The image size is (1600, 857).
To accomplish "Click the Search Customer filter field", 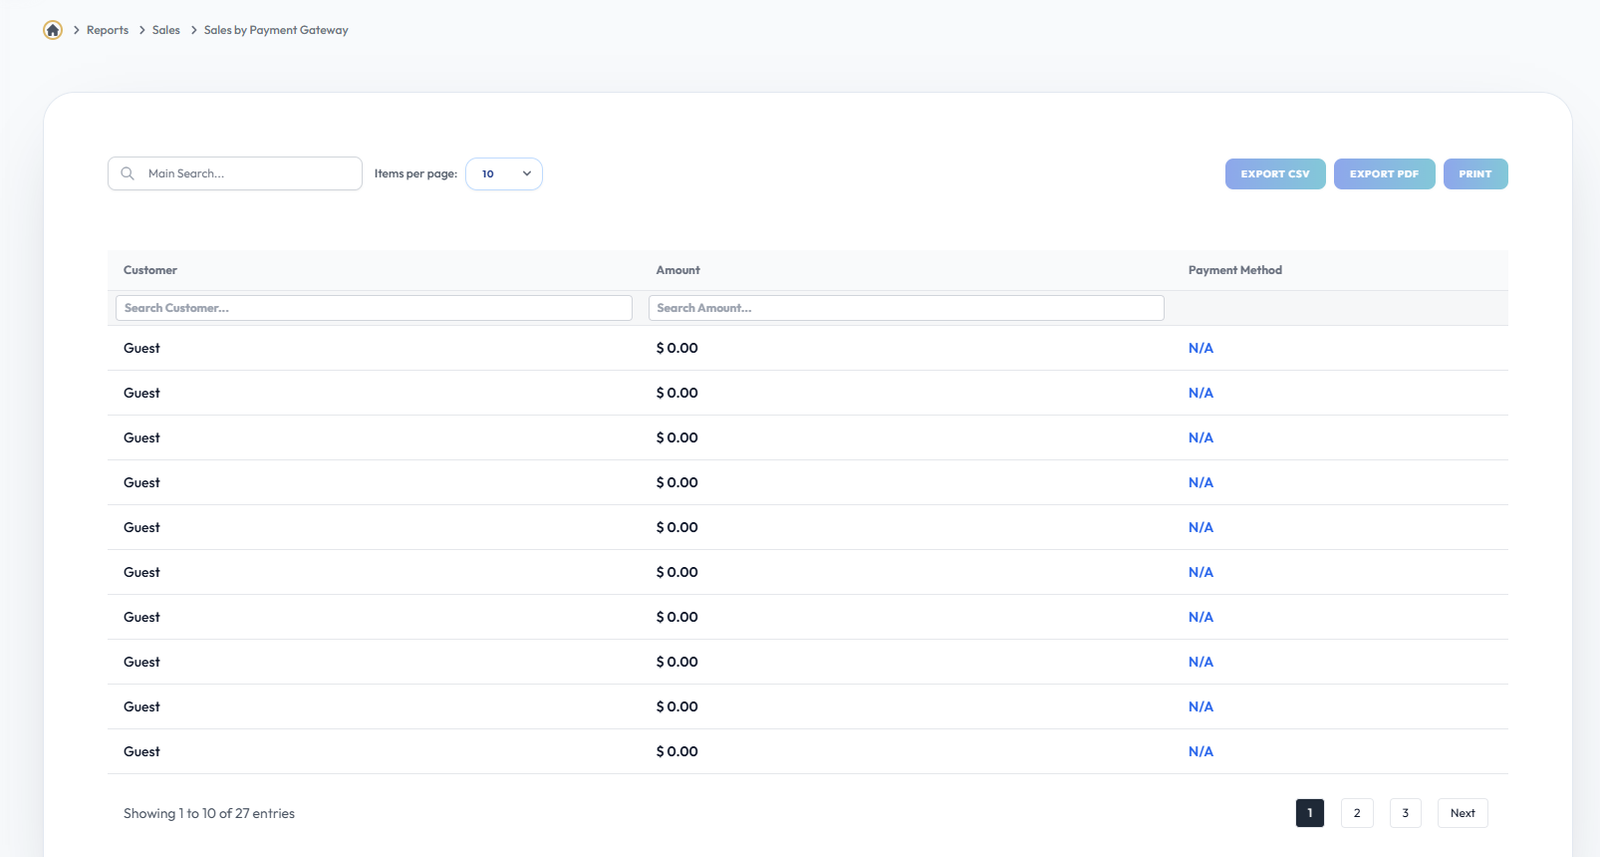I will tap(374, 308).
